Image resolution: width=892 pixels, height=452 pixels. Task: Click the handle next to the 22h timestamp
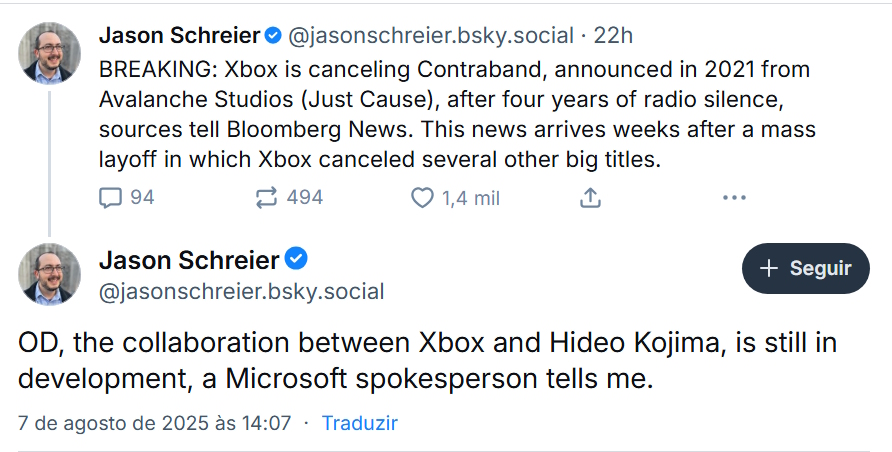430,36
